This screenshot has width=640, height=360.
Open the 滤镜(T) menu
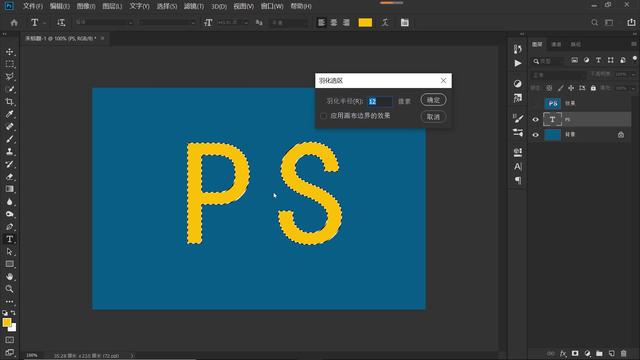pyautogui.click(x=193, y=6)
